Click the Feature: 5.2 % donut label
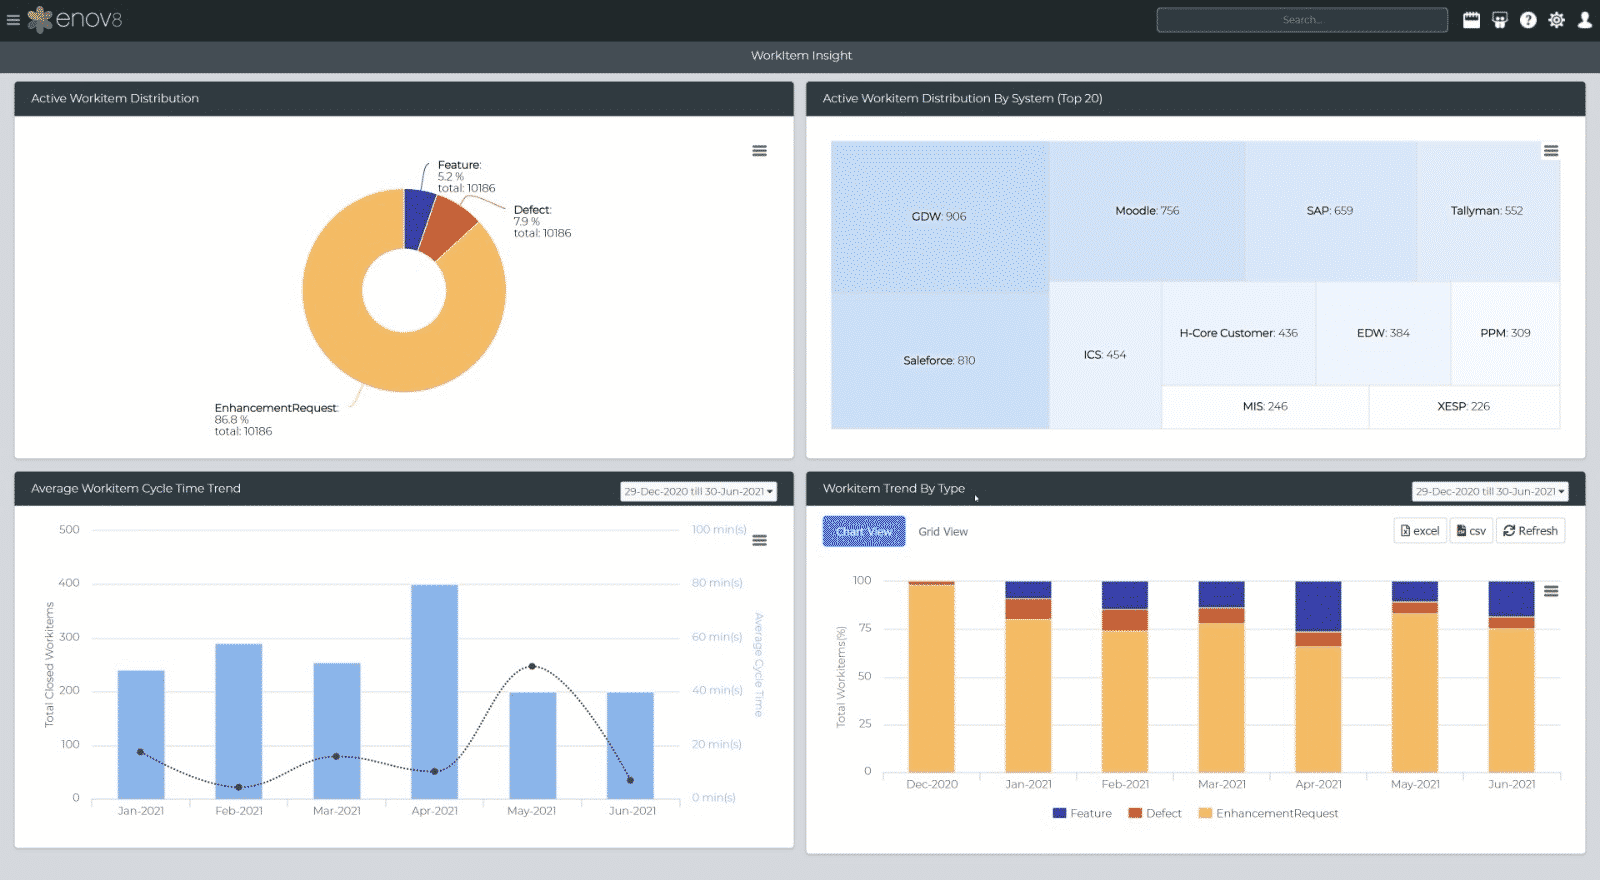Image resolution: width=1600 pixels, height=880 pixels. tap(466, 176)
